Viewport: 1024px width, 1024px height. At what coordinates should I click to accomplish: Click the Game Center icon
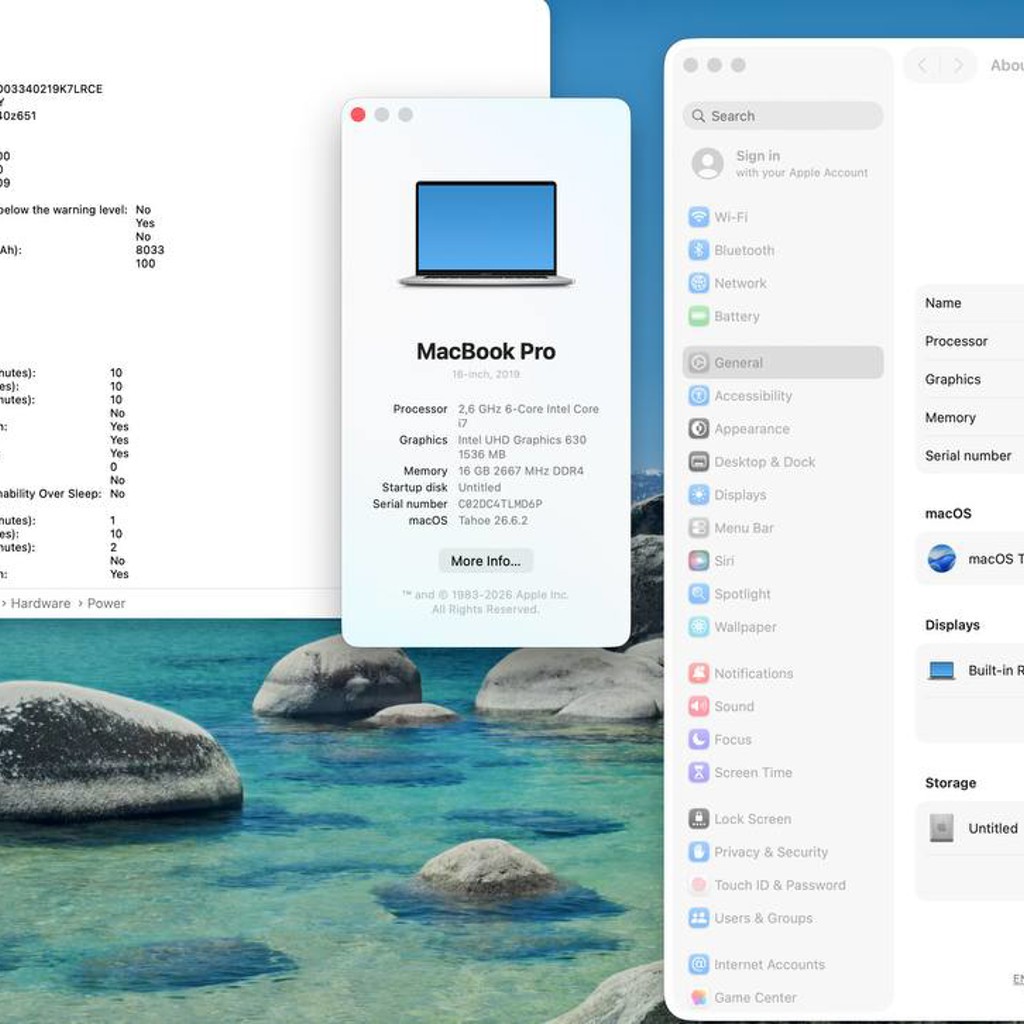pyautogui.click(x=698, y=997)
